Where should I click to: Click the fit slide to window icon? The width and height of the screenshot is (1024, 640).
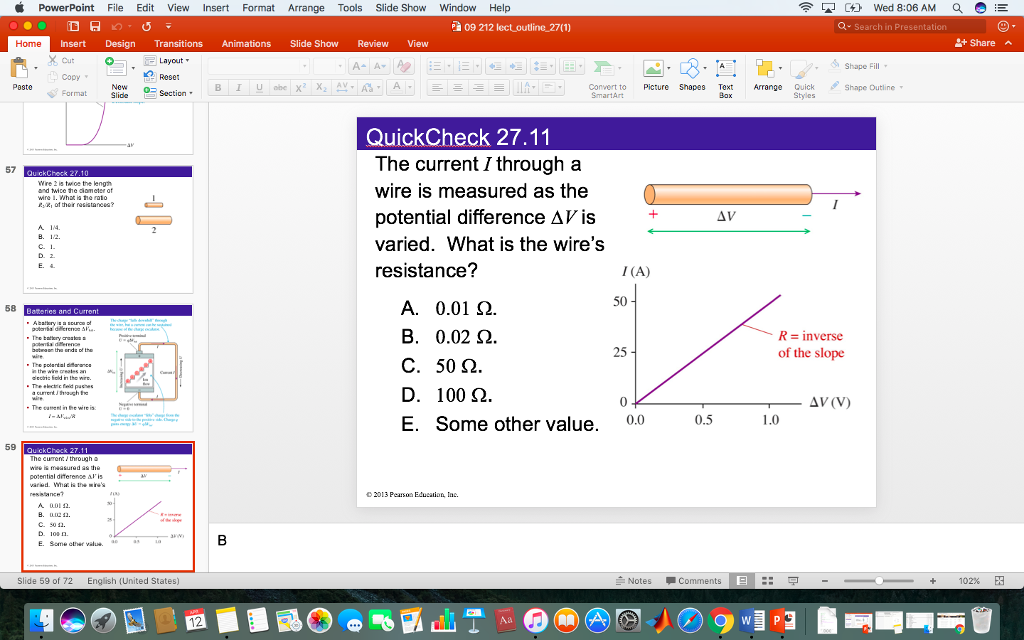pos(1001,581)
